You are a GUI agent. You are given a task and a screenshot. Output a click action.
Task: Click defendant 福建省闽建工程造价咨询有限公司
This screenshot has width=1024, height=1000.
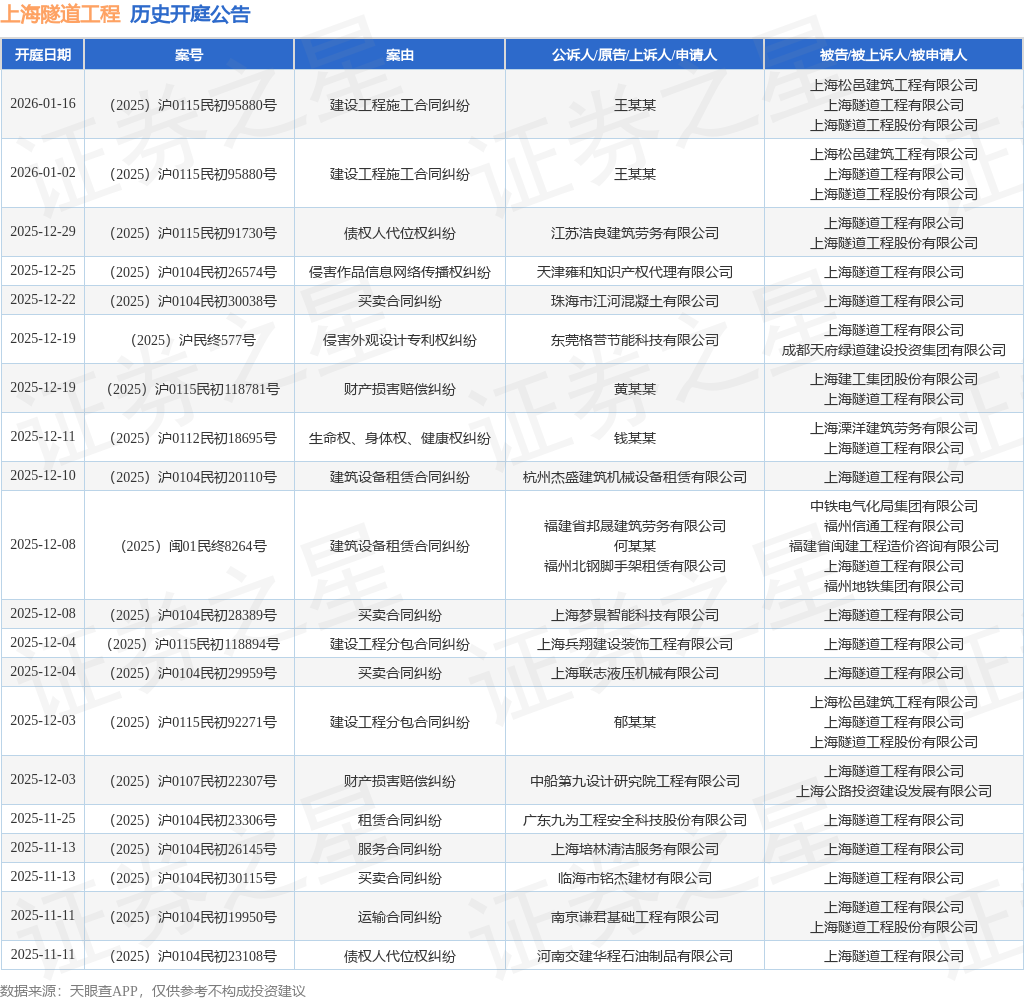[x=894, y=546]
